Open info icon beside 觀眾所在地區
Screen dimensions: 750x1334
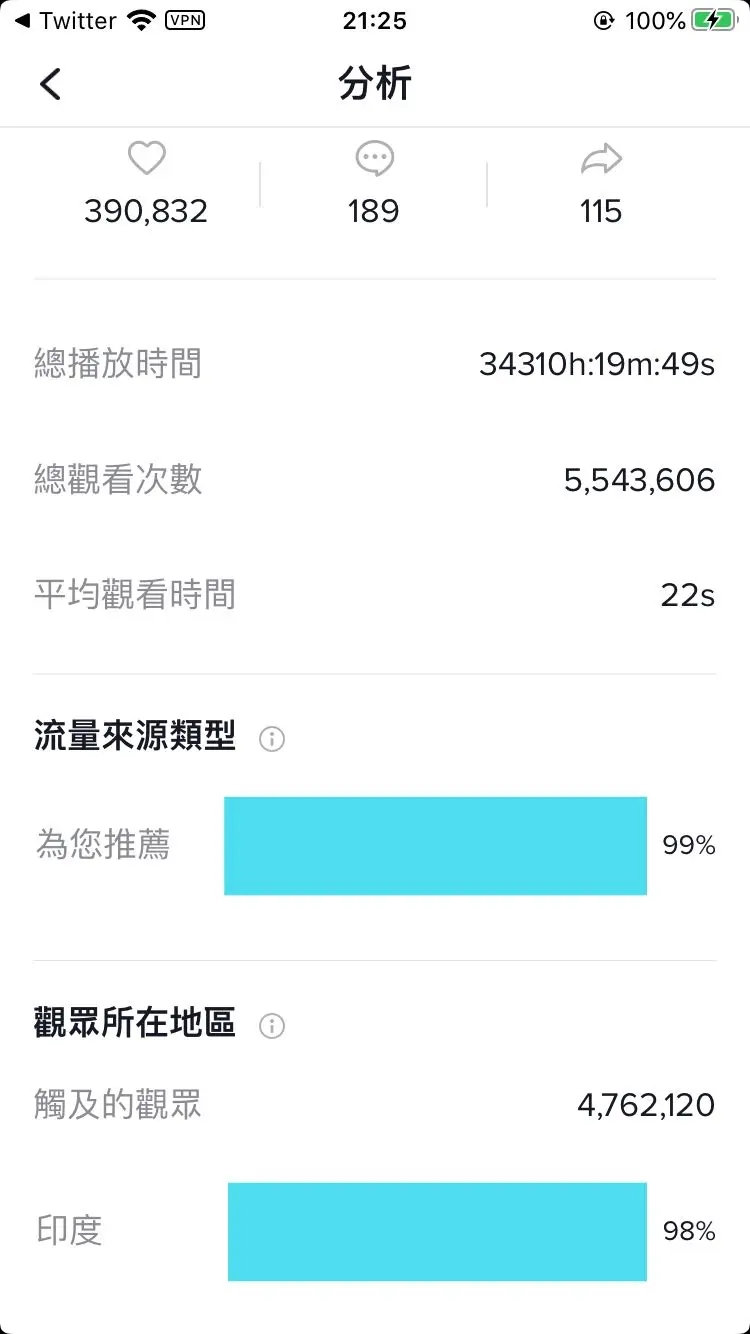pyautogui.click(x=272, y=1026)
